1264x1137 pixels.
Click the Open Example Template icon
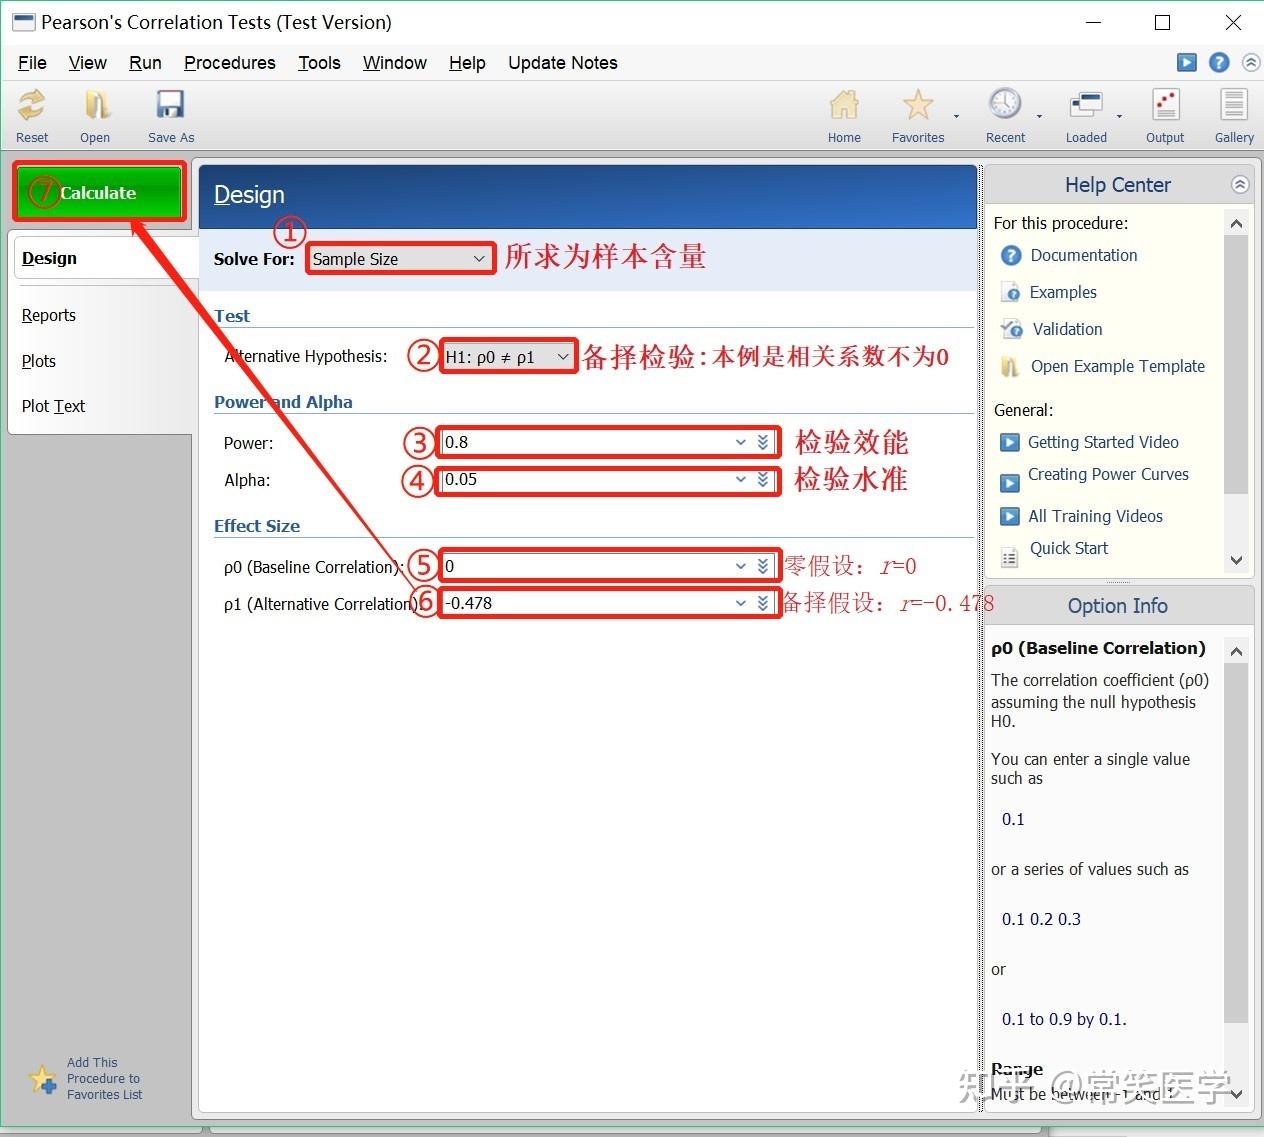tap(1011, 366)
